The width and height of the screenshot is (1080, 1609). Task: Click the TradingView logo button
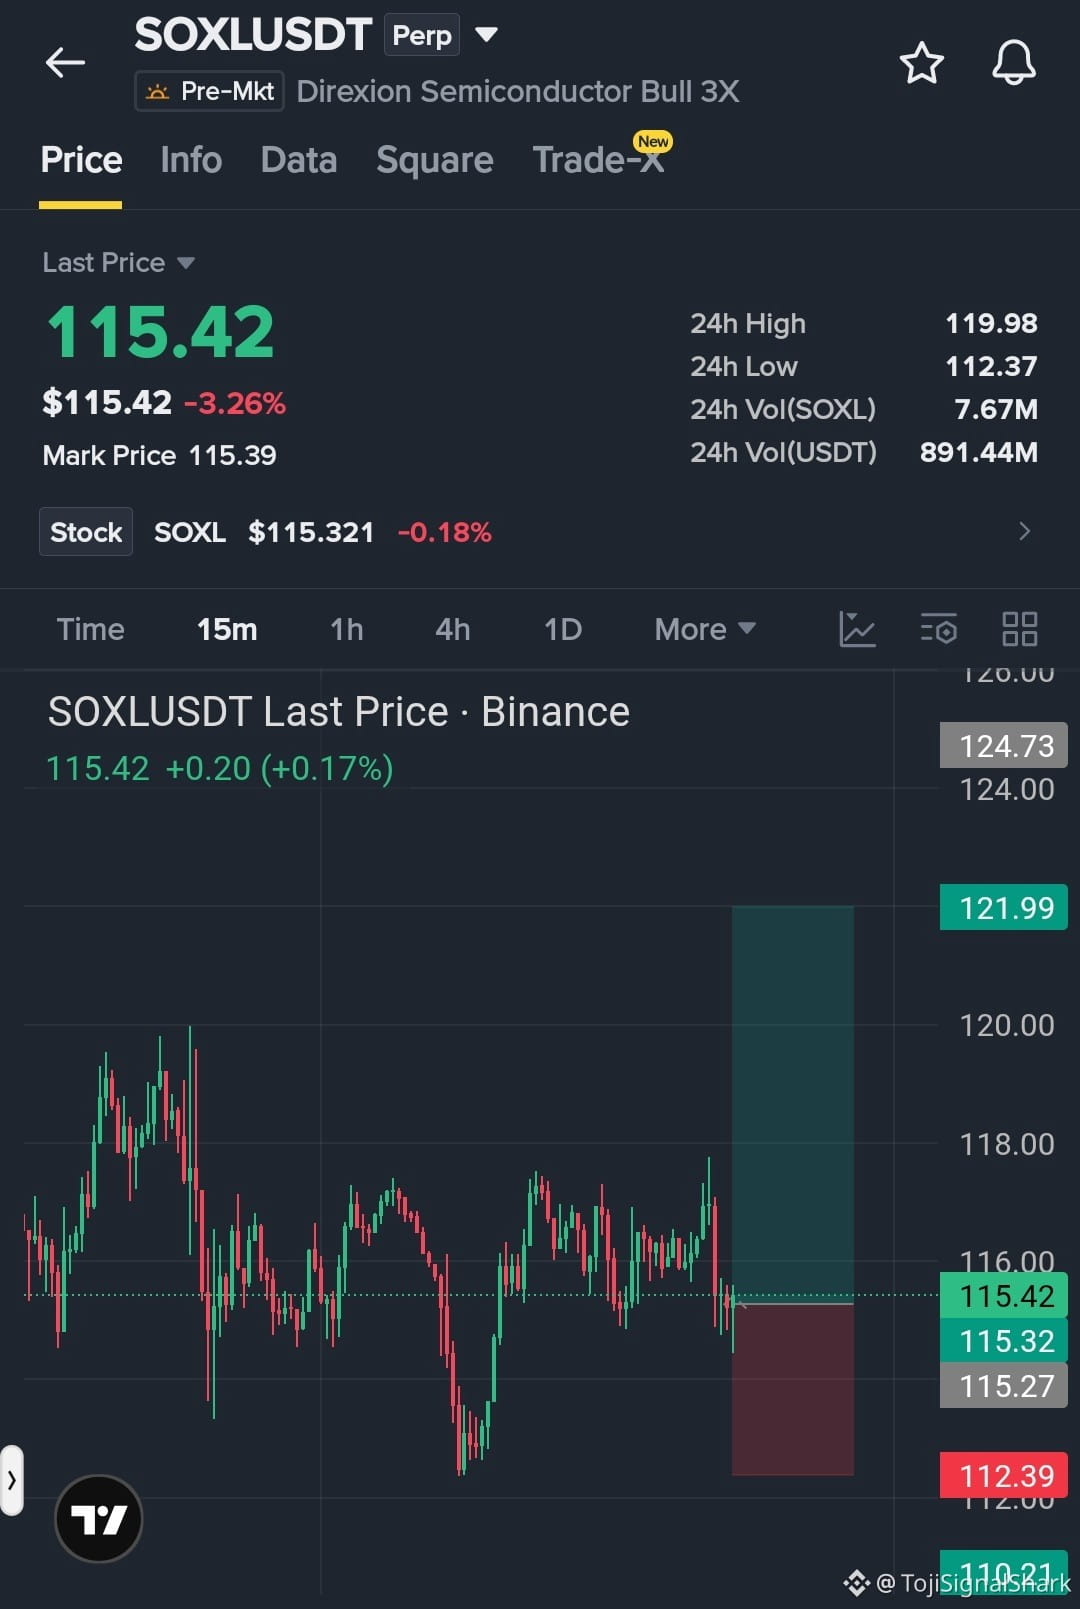point(98,1518)
